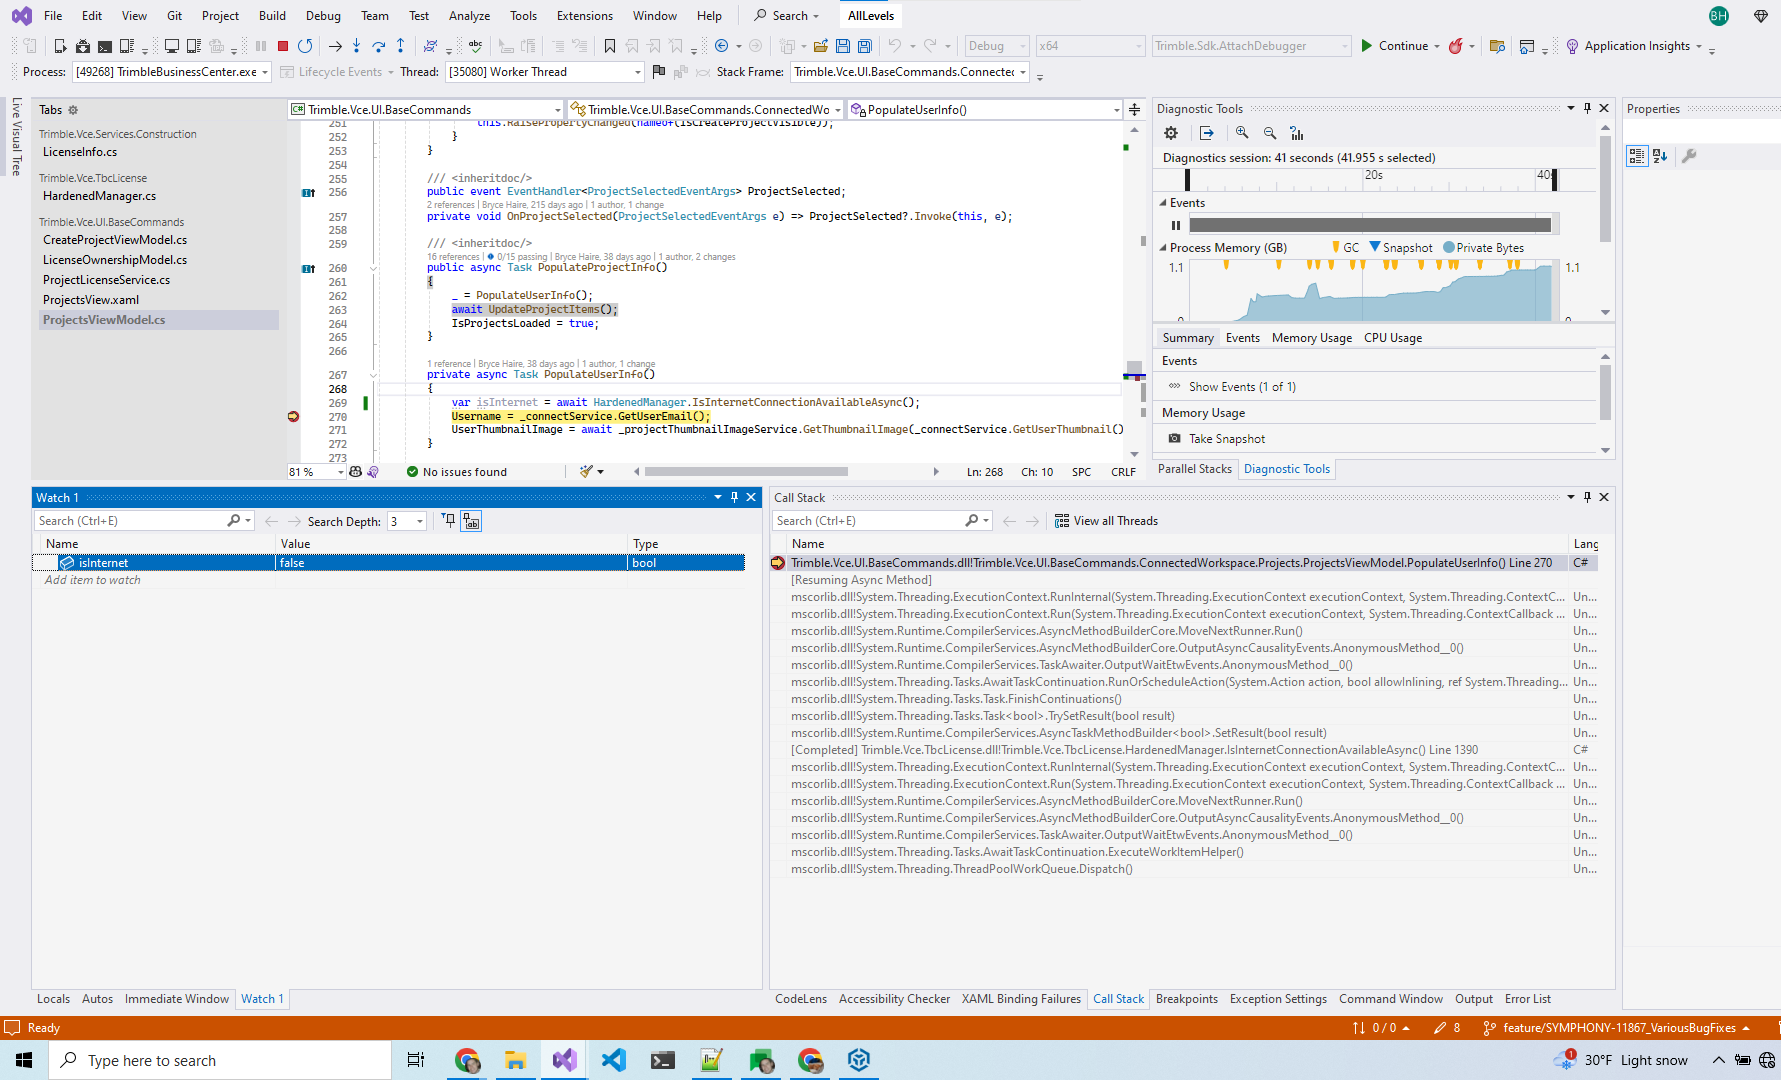Image resolution: width=1781 pixels, height=1080 pixels.
Task: Click the Step Out icon
Action: [x=400, y=46]
